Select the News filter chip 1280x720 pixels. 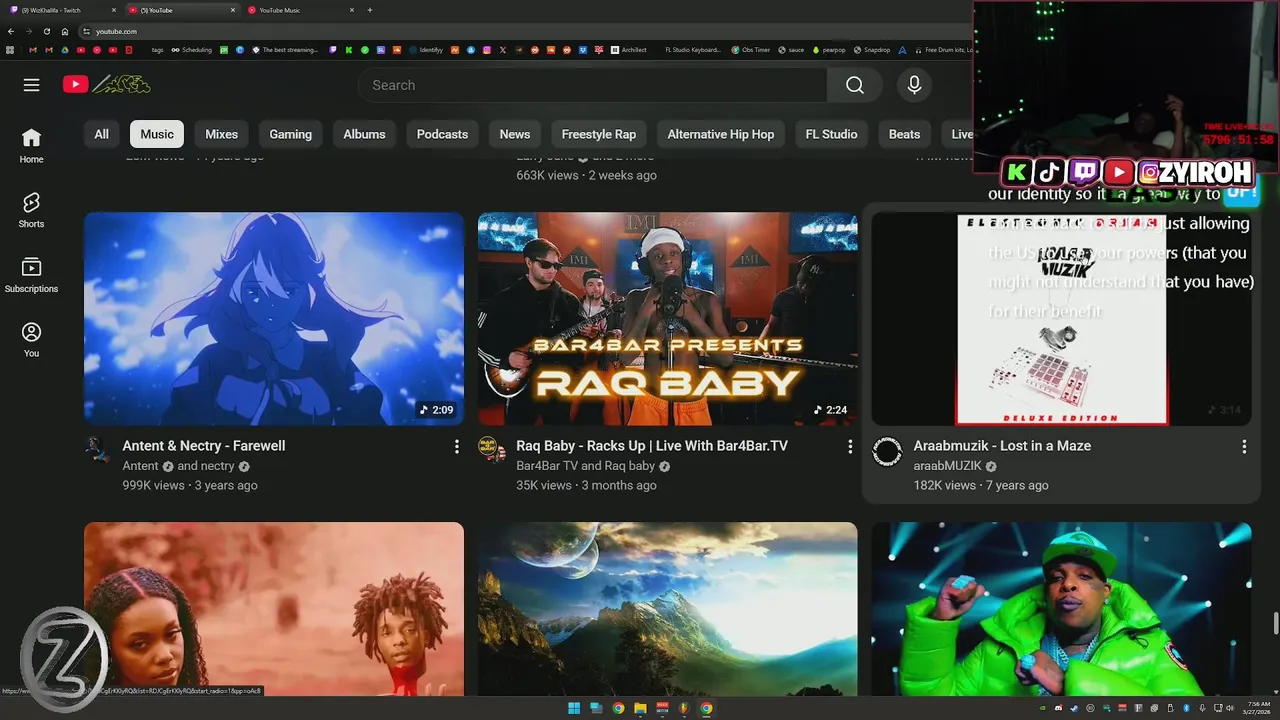click(515, 134)
